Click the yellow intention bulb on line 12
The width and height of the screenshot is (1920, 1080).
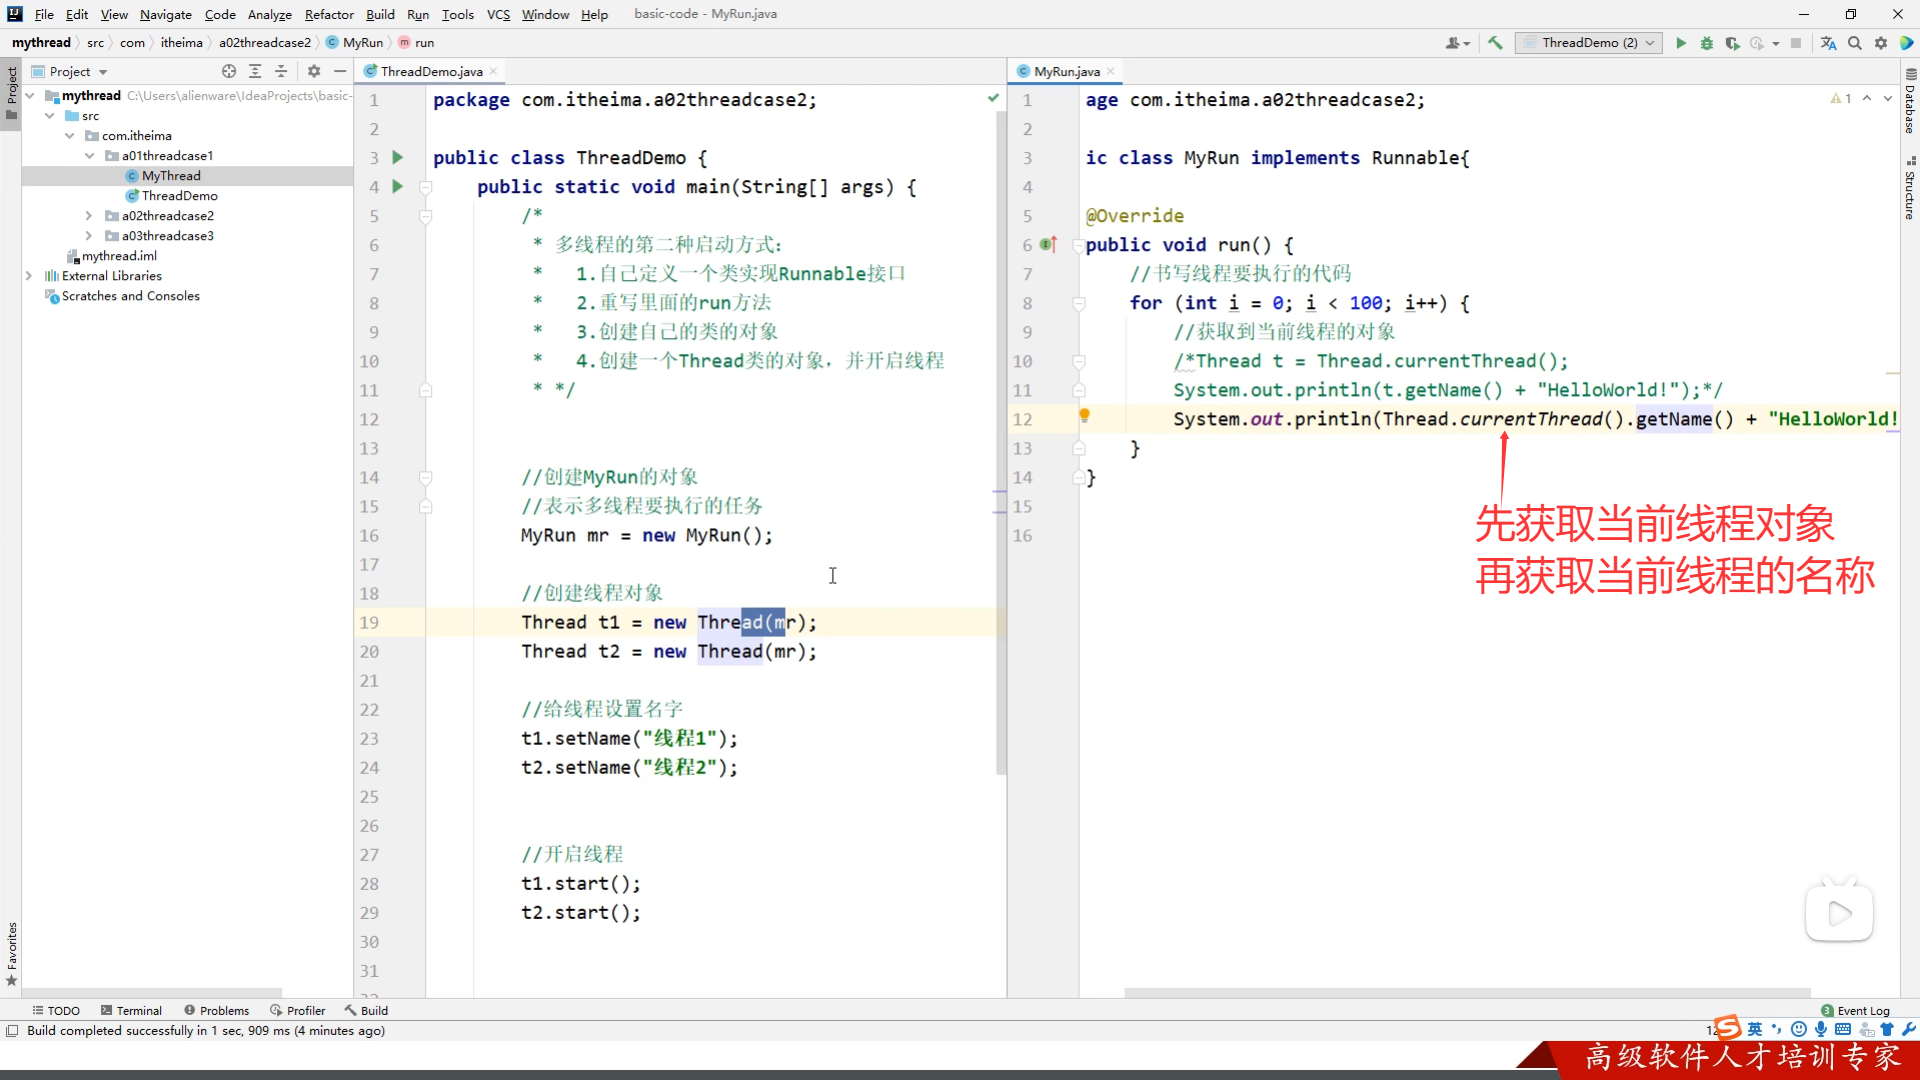[1084, 415]
